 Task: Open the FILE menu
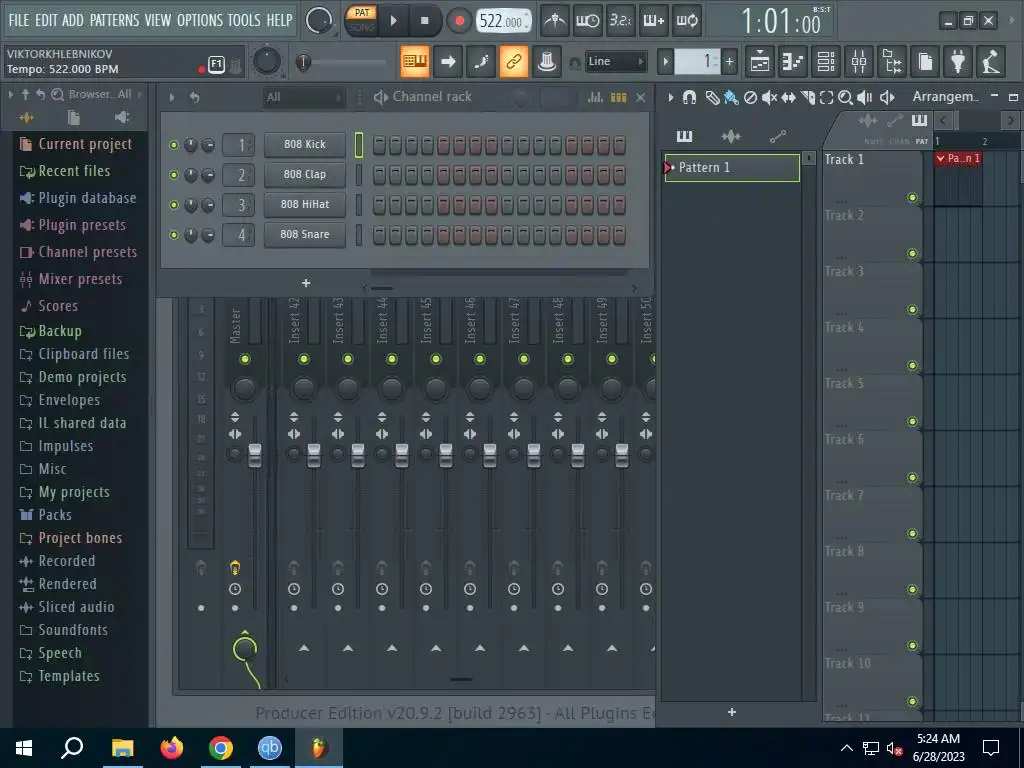click(x=18, y=20)
